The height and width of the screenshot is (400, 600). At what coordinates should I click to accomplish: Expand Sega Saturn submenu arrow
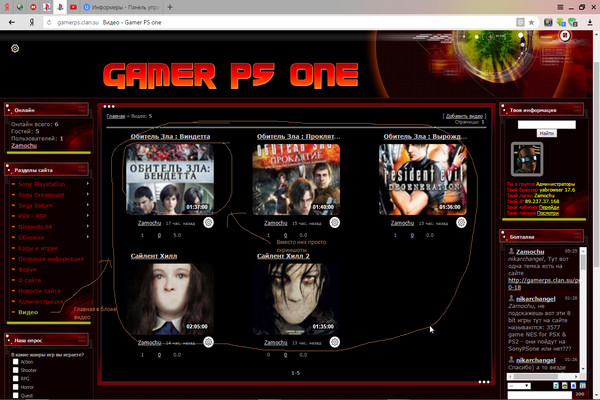click(x=88, y=205)
